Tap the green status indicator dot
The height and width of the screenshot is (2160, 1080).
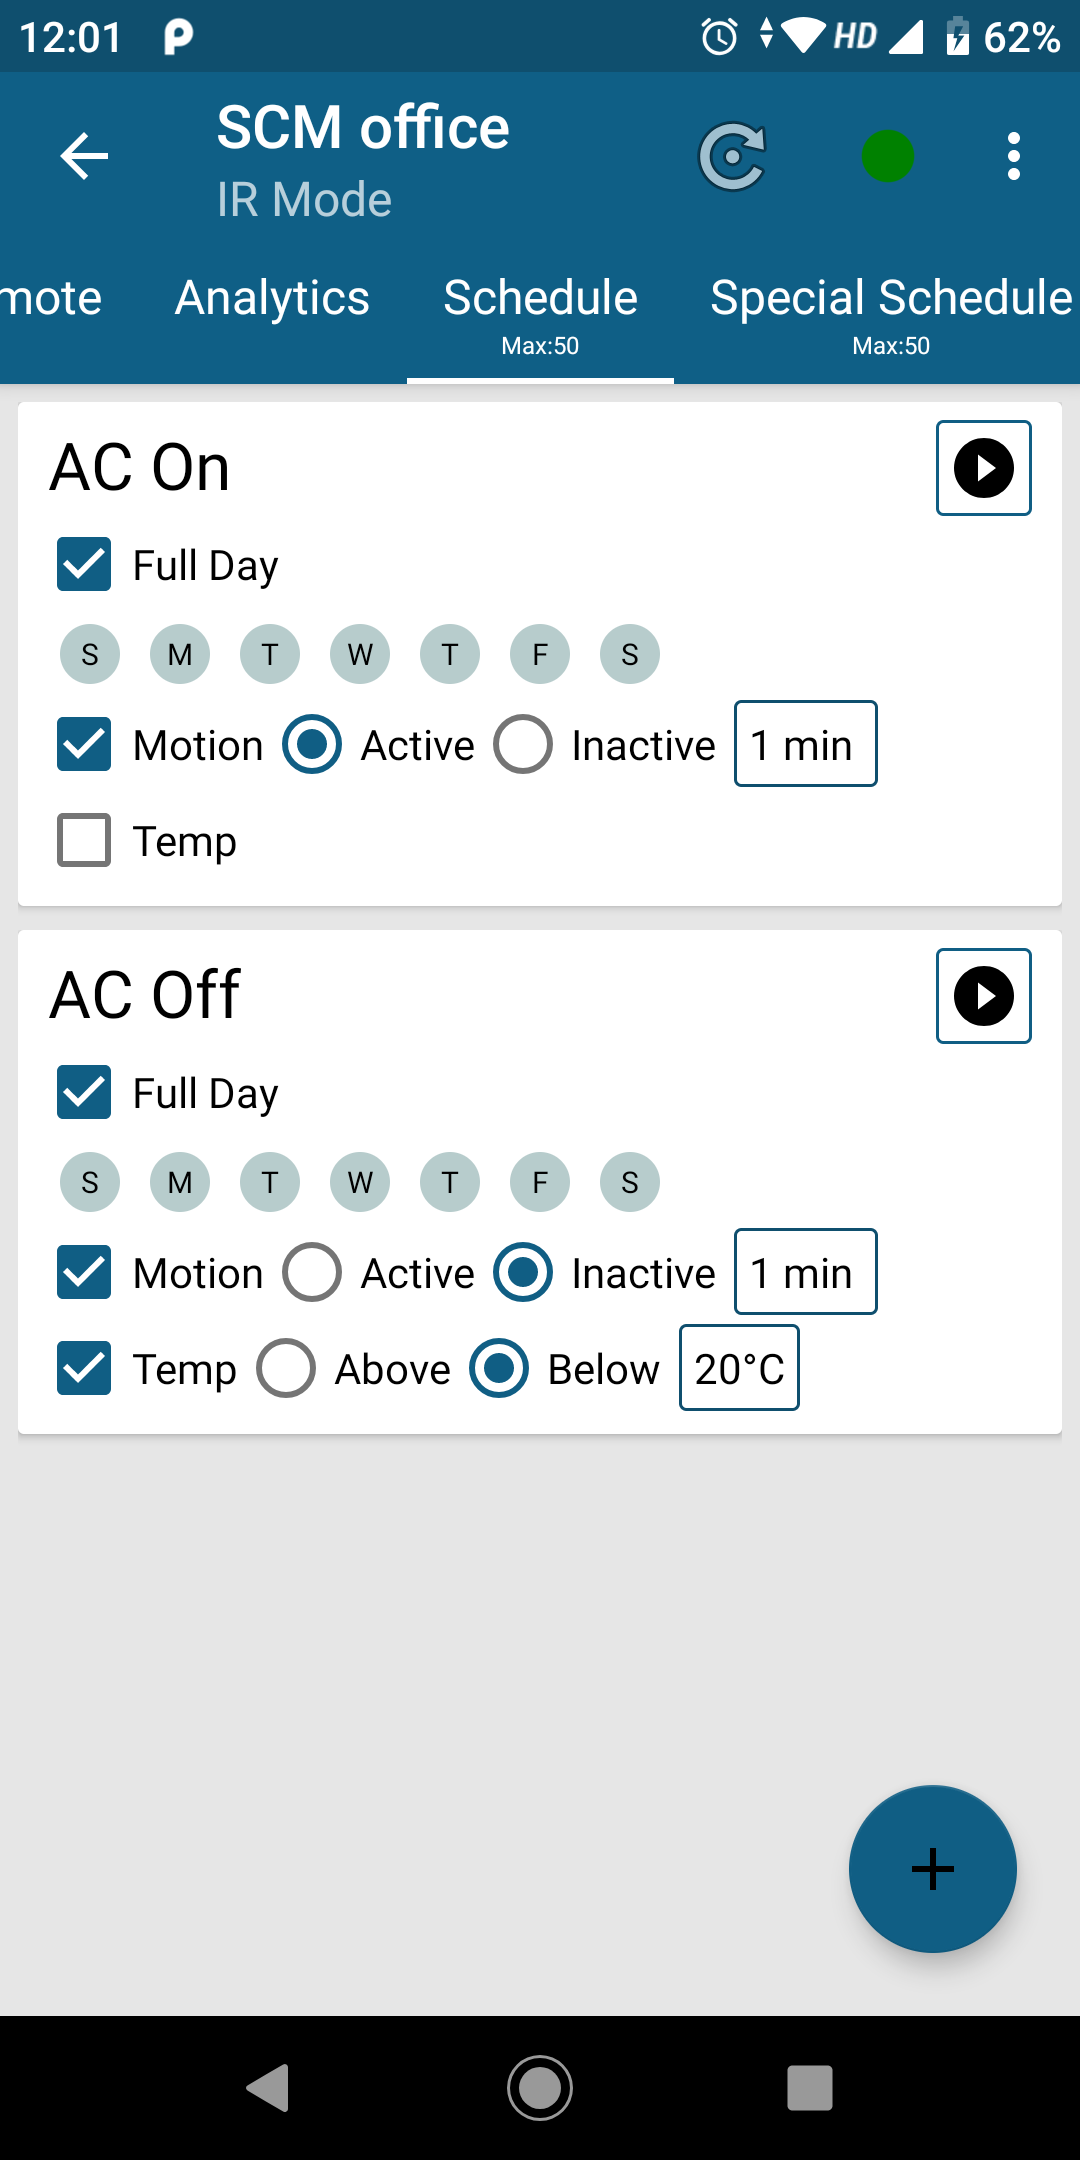888,156
